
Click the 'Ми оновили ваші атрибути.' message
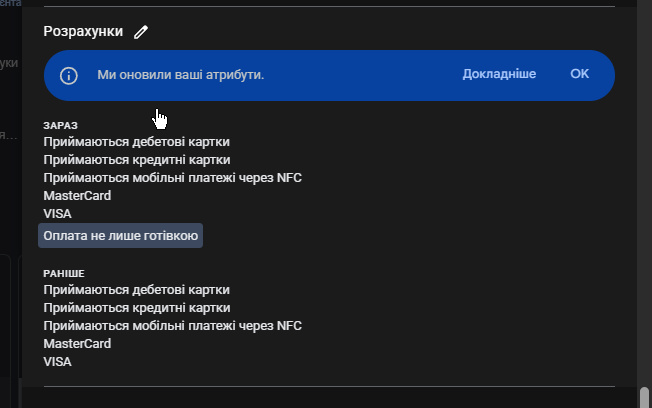point(180,75)
